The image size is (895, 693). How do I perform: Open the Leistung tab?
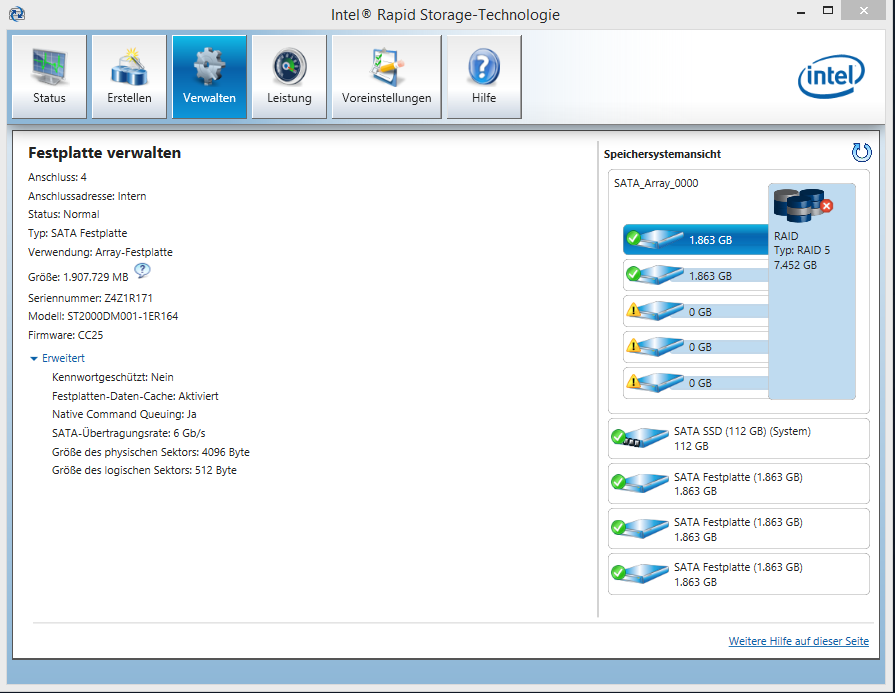tap(289, 76)
